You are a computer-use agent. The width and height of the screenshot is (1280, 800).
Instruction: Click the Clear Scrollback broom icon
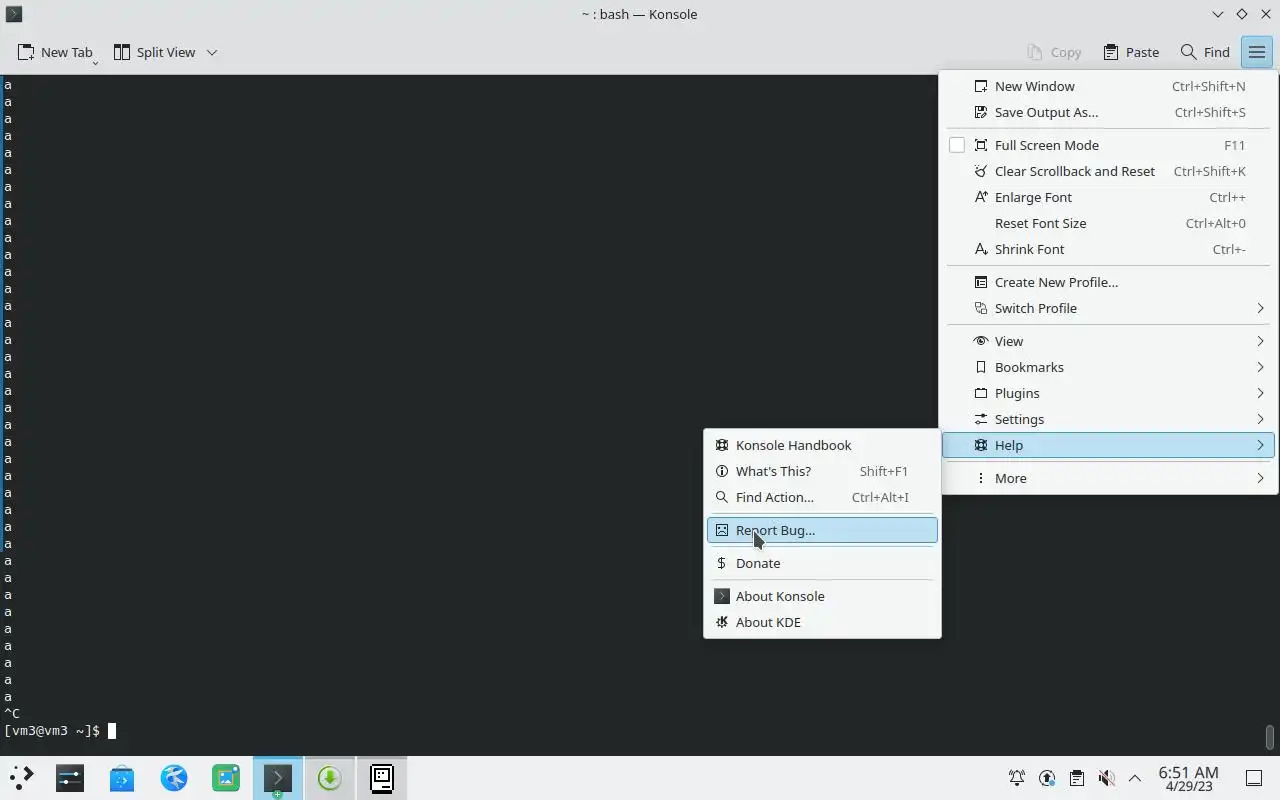(x=981, y=171)
